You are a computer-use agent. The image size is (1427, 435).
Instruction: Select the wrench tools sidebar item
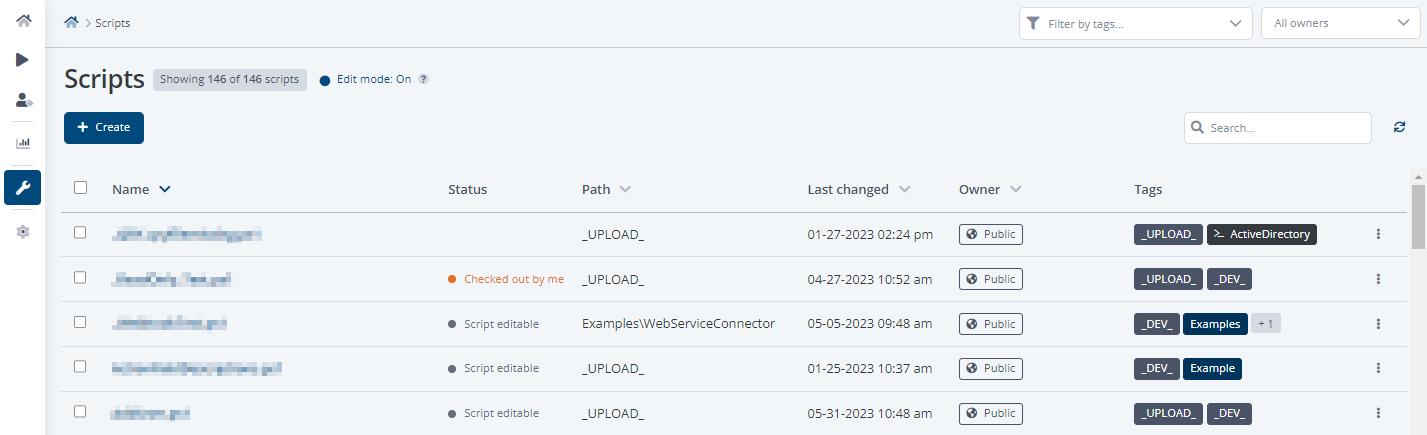pos(23,187)
